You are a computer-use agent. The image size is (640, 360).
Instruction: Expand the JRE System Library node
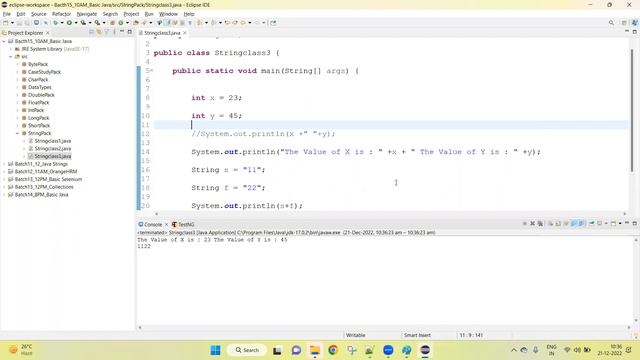11,49
